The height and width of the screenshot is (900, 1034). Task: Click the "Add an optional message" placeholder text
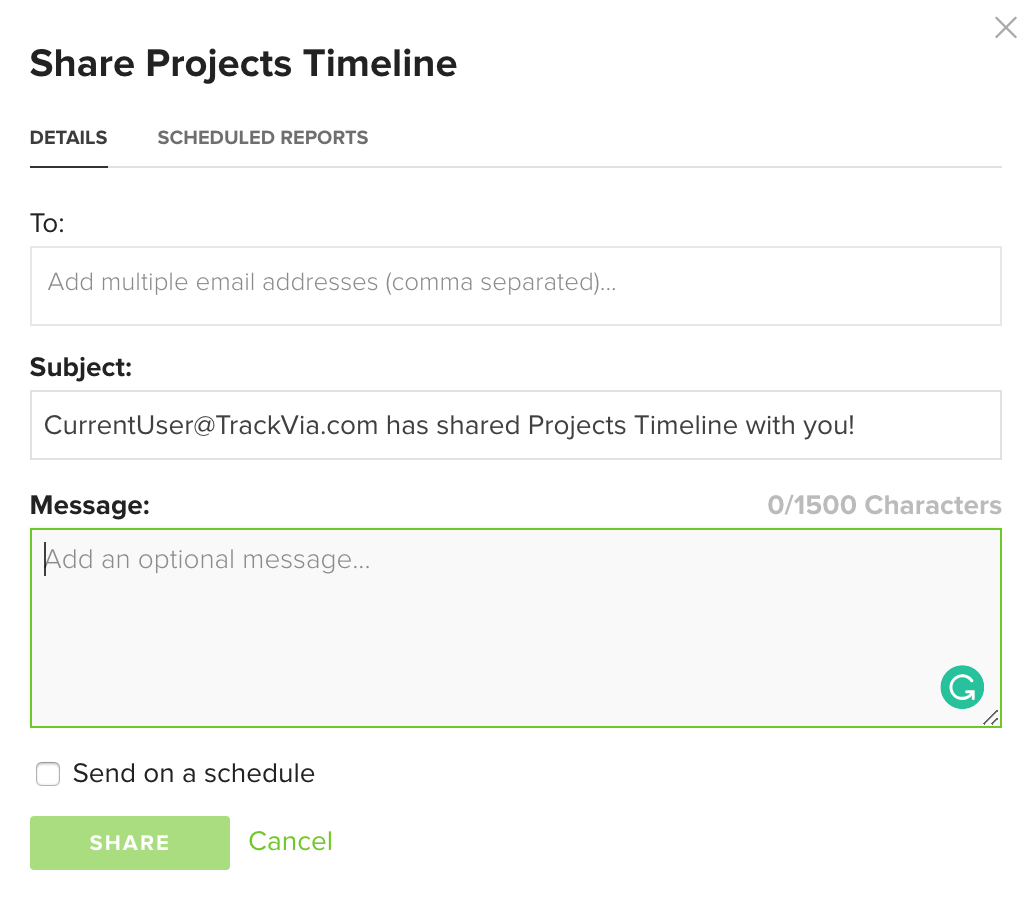click(x=208, y=560)
